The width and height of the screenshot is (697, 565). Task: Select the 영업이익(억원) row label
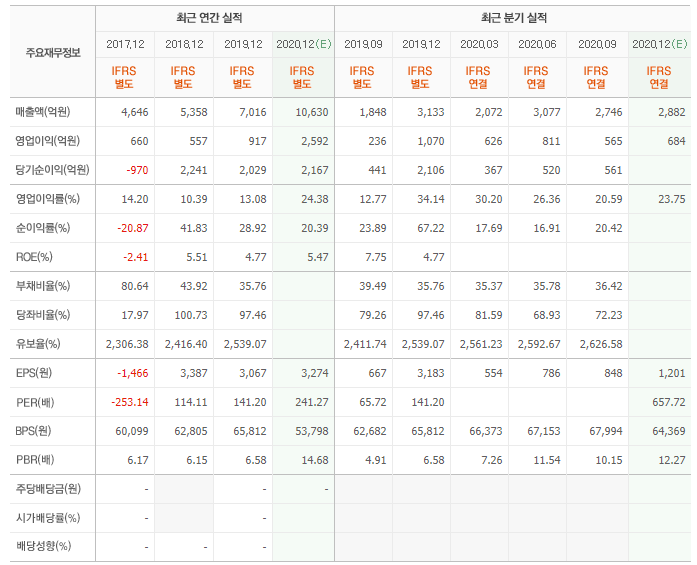(x=48, y=141)
